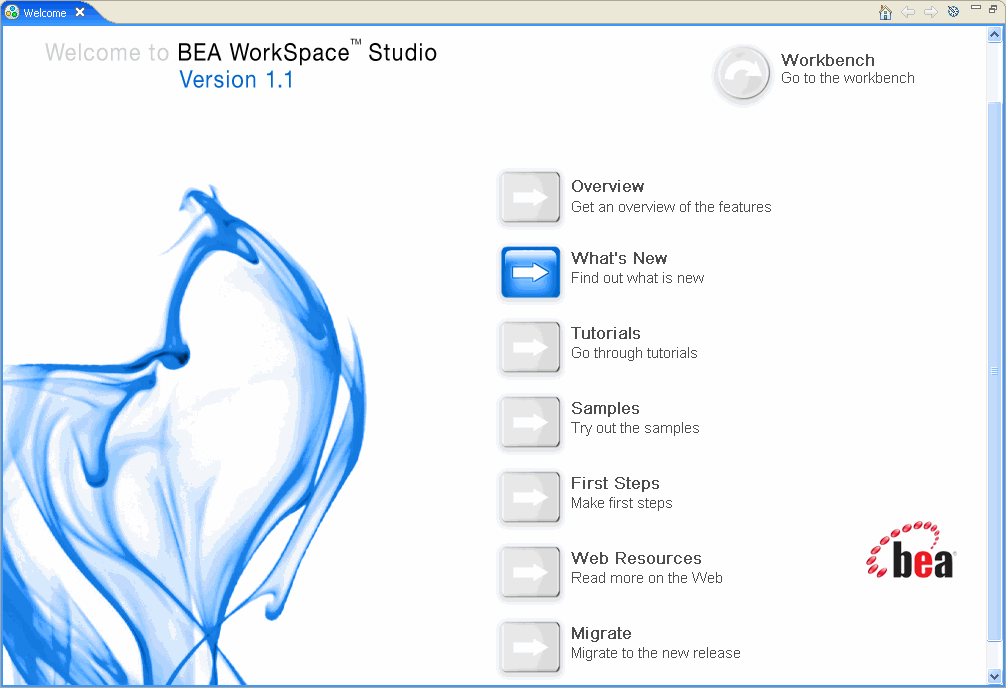Click the Overview arrow icon

[531, 198]
